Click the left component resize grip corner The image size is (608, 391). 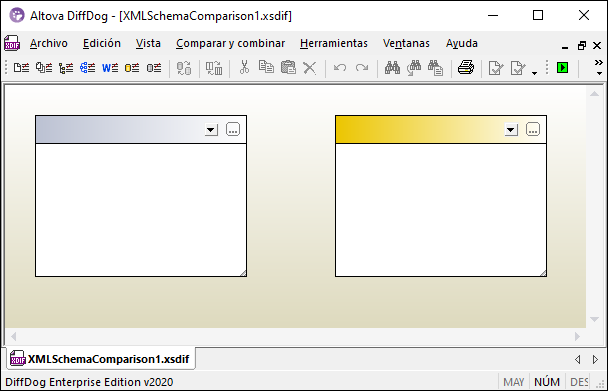pyautogui.click(x=243, y=273)
